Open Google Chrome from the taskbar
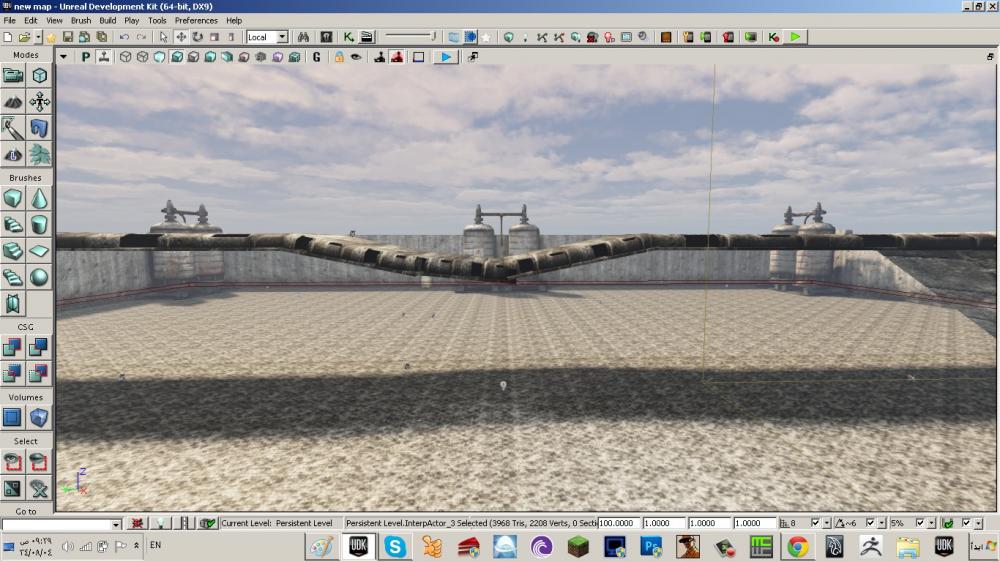This screenshot has width=1000, height=562. click(x=797, y=547)
